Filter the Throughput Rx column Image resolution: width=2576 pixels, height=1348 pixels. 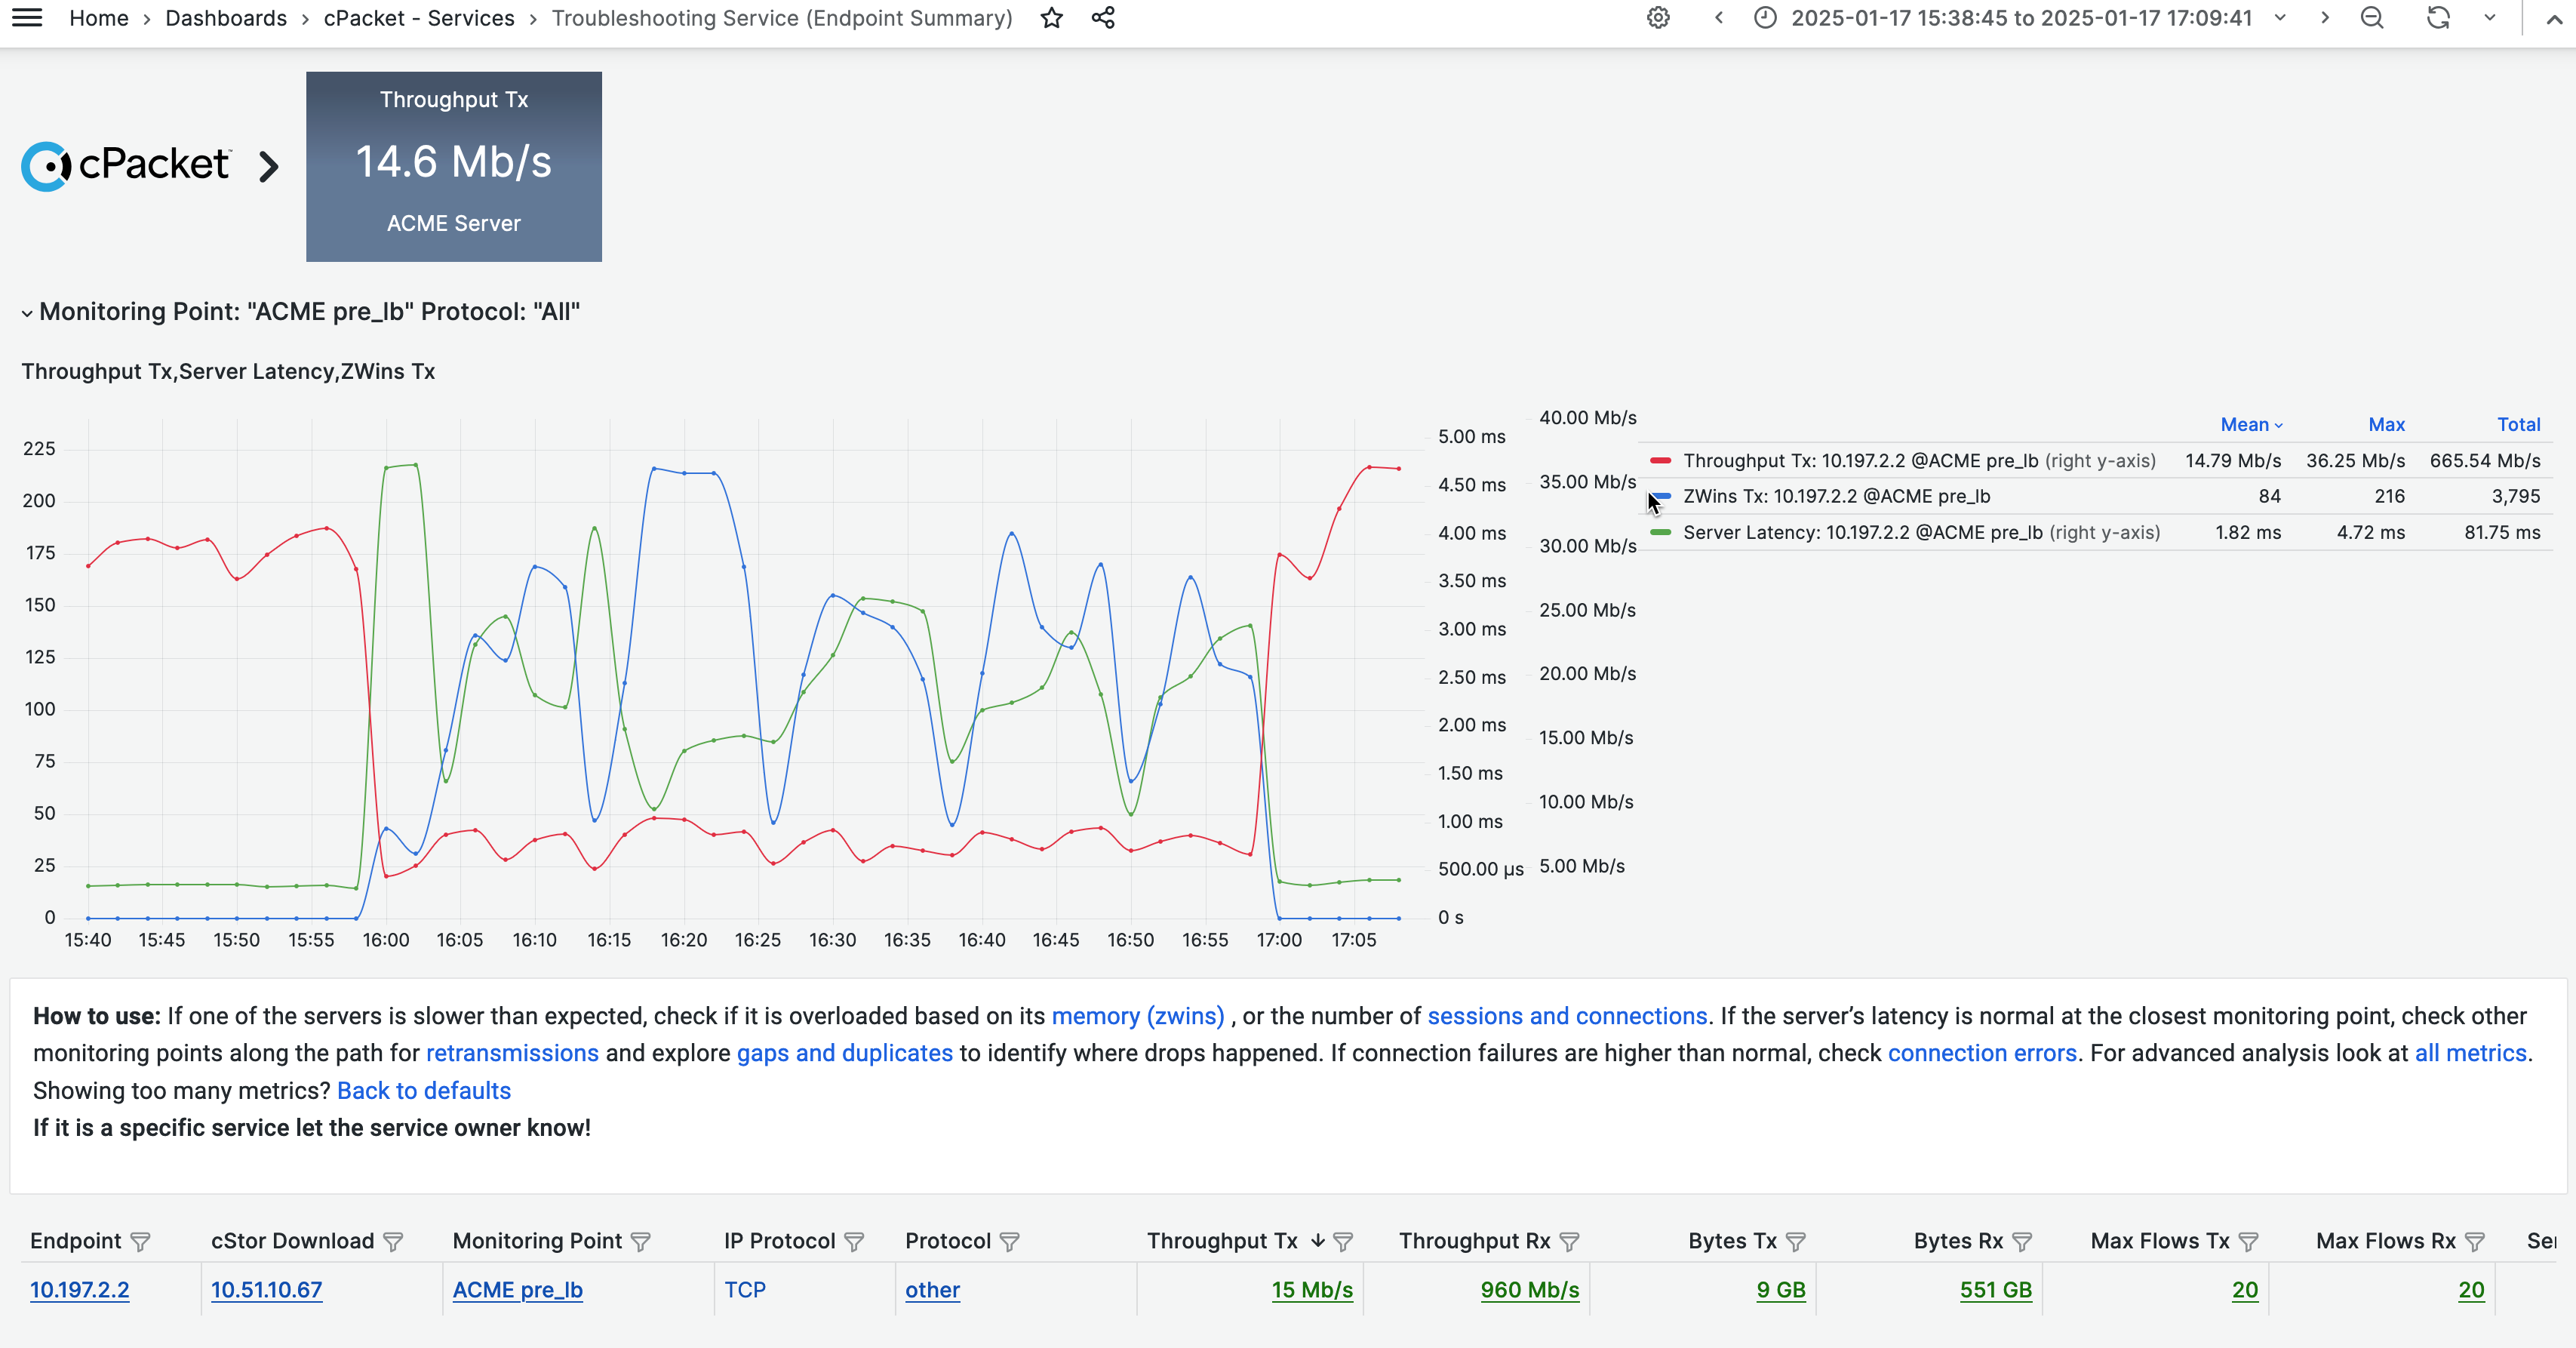click(x=1570, y=1242)
